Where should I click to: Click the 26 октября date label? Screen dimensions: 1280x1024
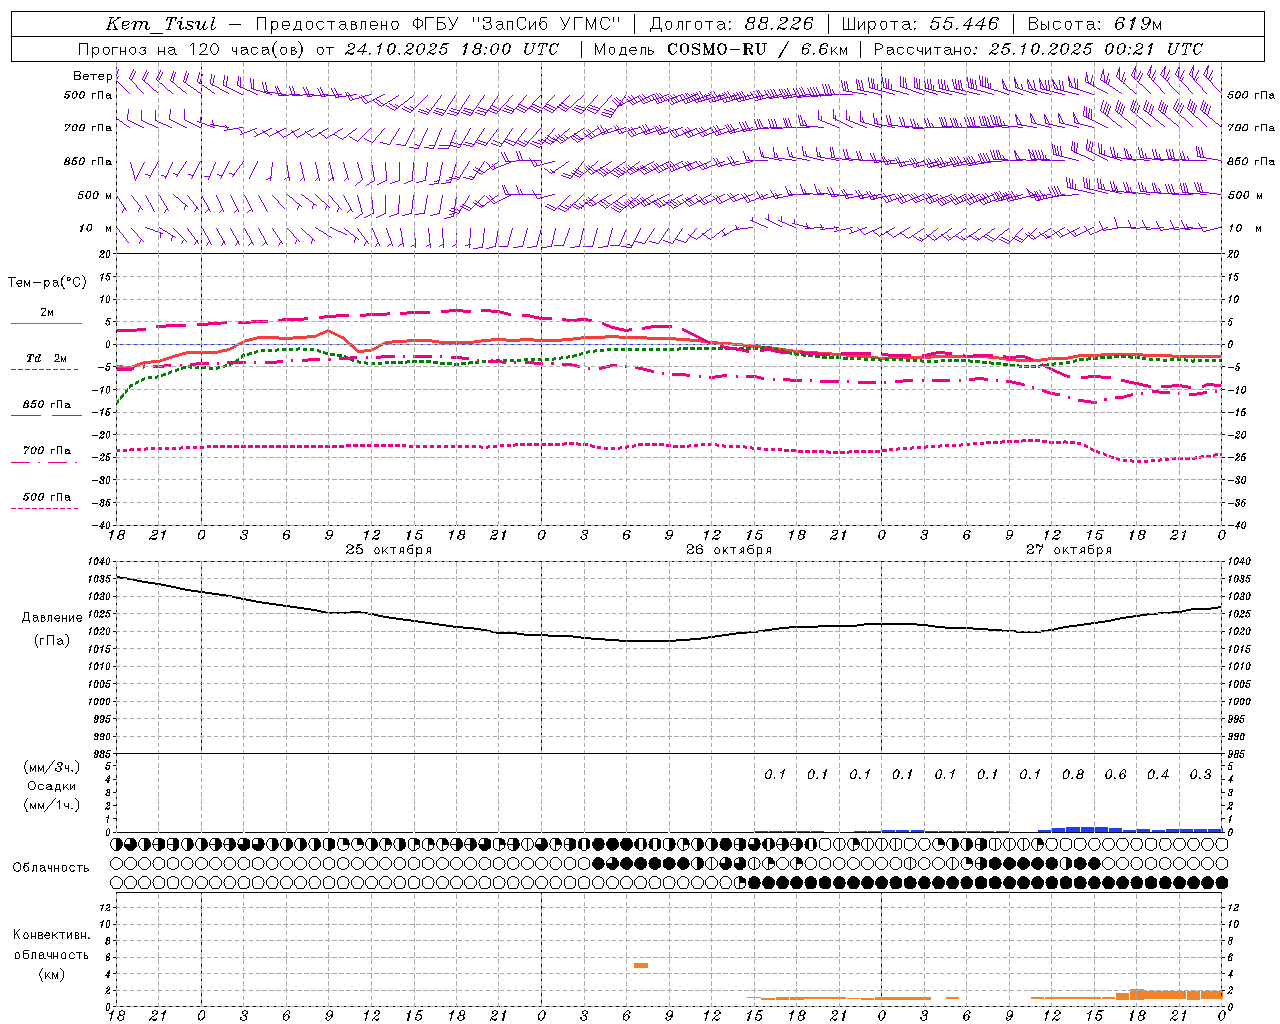[x=729, y=550]
